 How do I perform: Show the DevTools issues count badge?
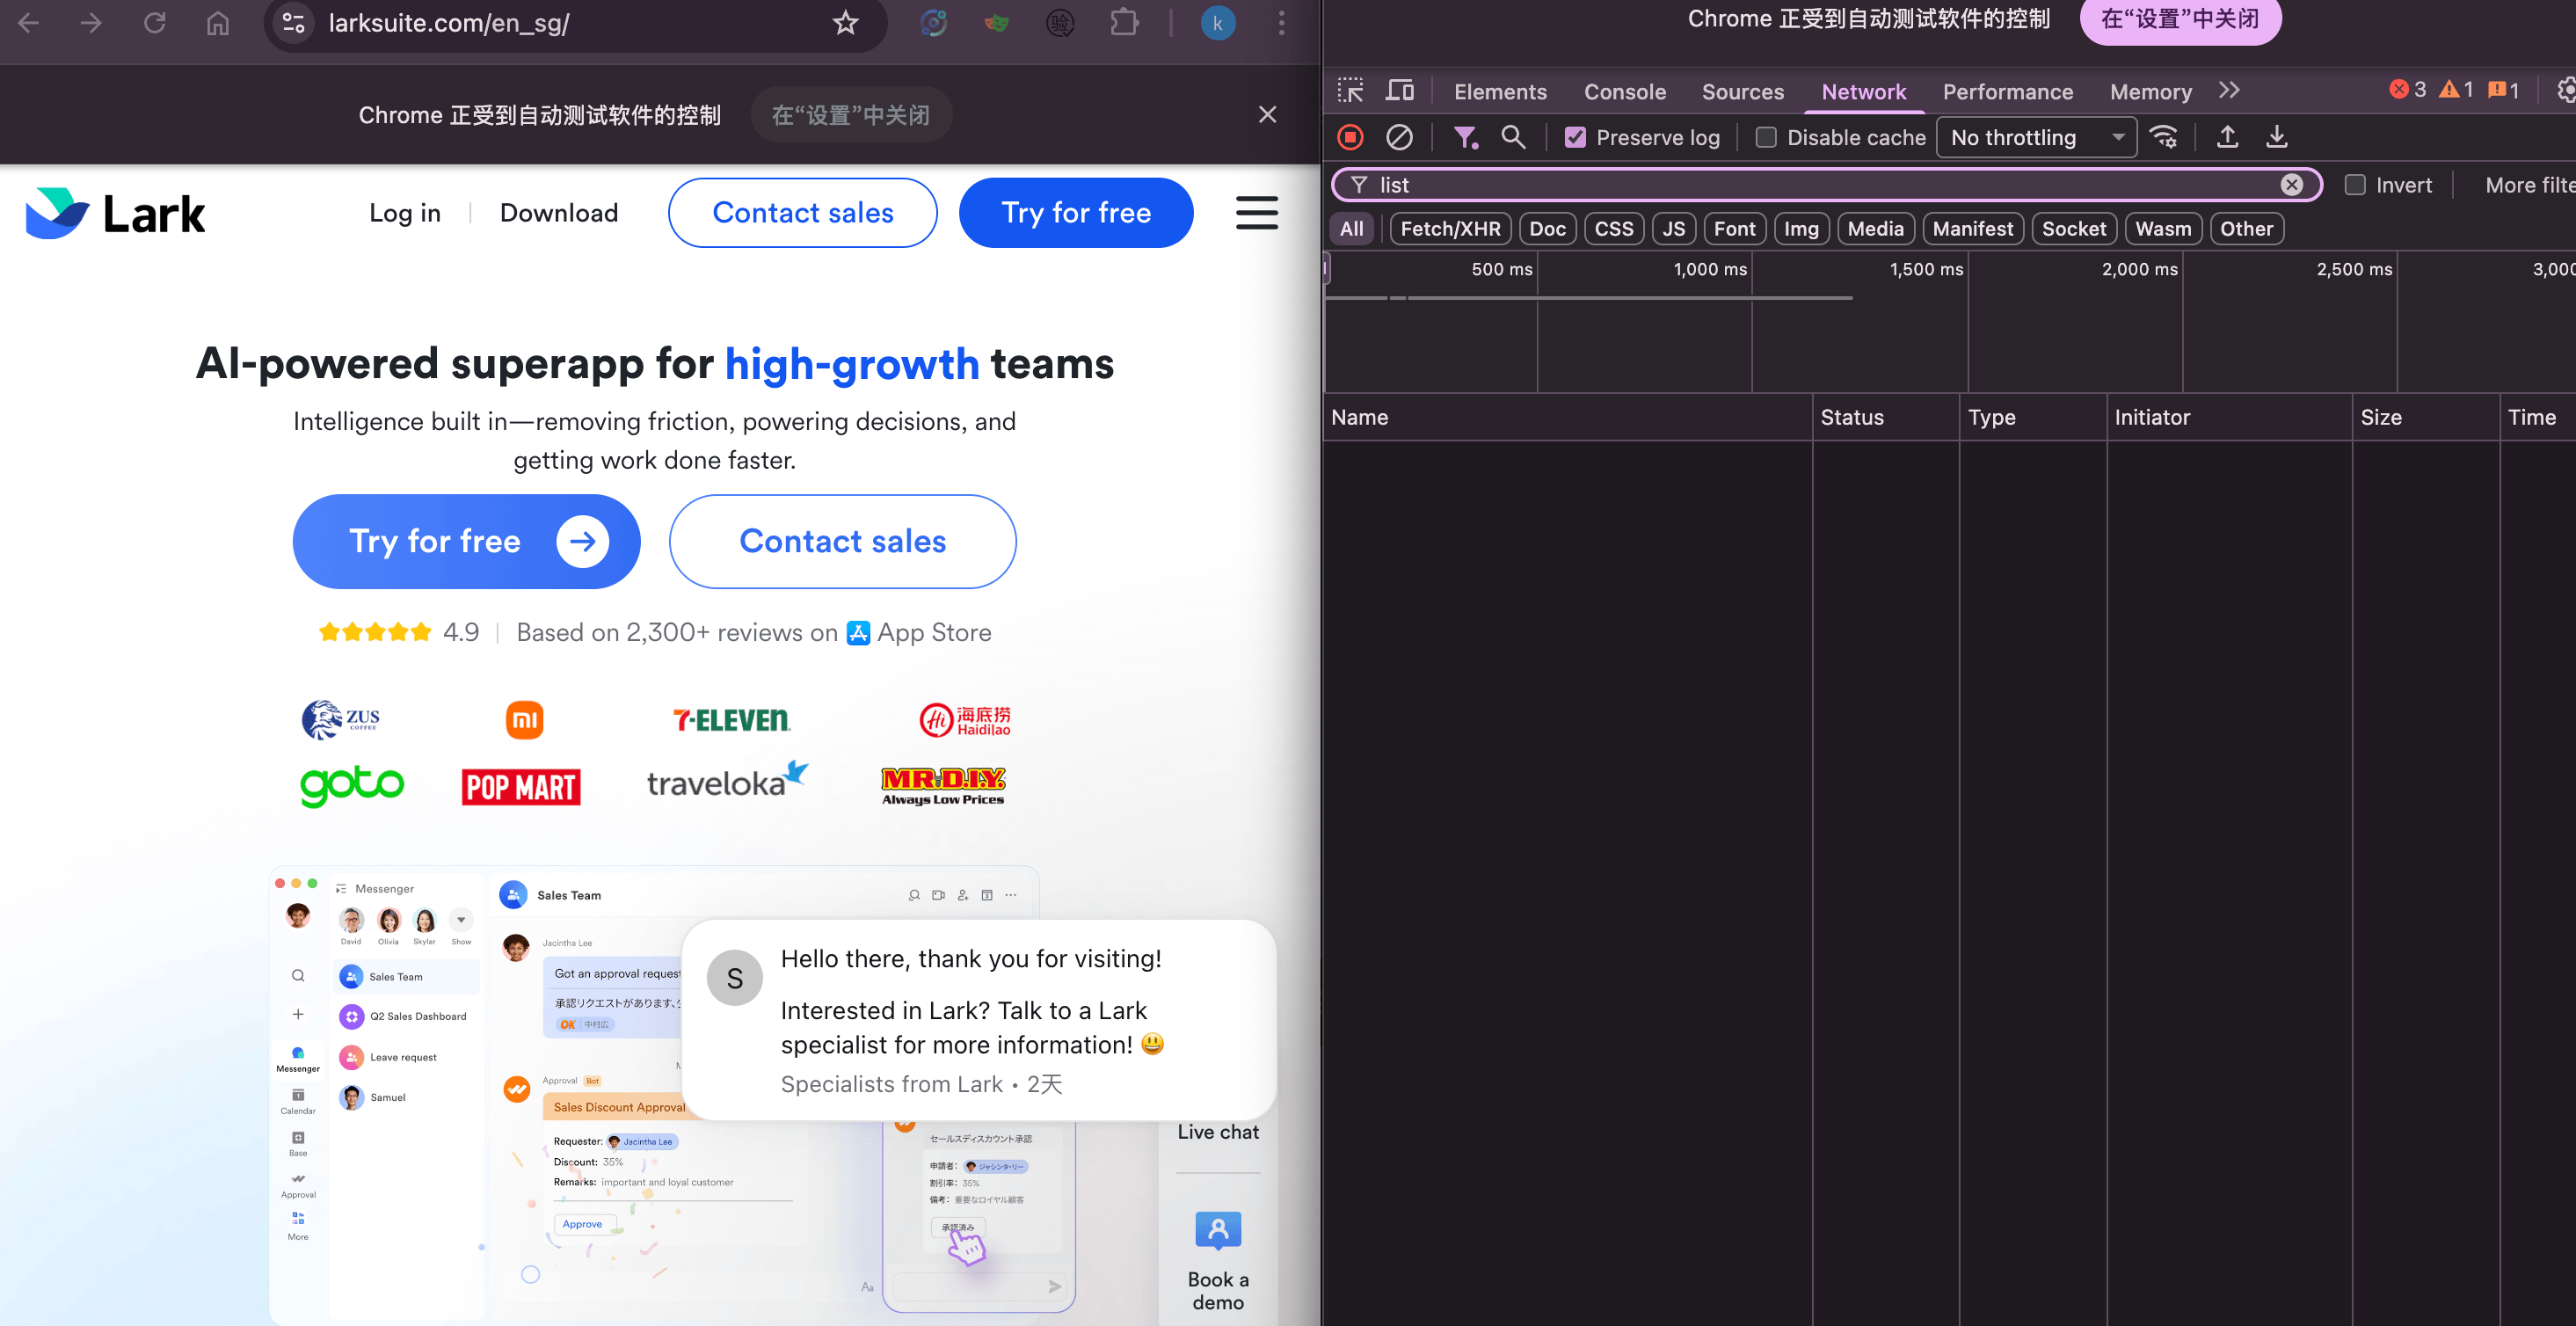point(2505,90)
